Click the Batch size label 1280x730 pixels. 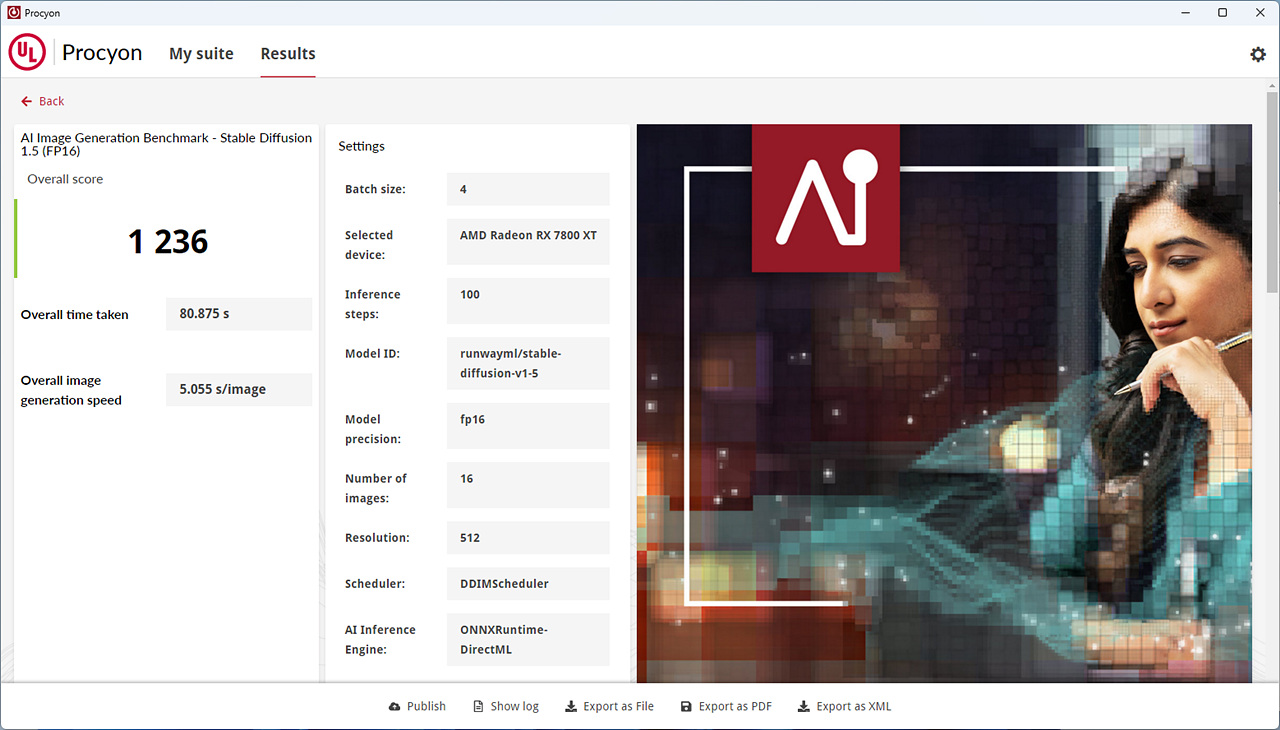tap(375, 189)
